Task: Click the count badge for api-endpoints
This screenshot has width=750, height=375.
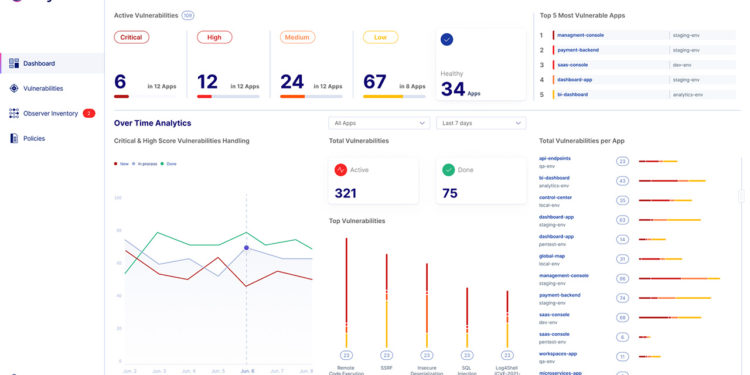Action: click(622, 162)
